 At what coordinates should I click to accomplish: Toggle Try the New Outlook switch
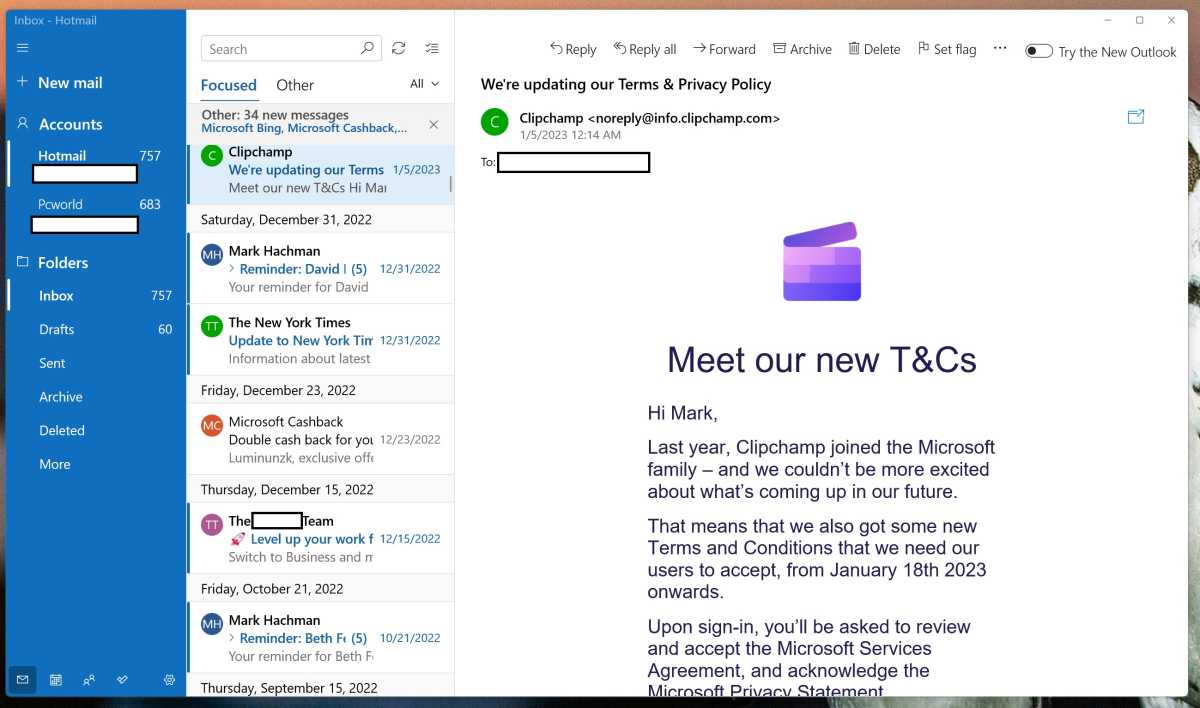click(1039, 51)
